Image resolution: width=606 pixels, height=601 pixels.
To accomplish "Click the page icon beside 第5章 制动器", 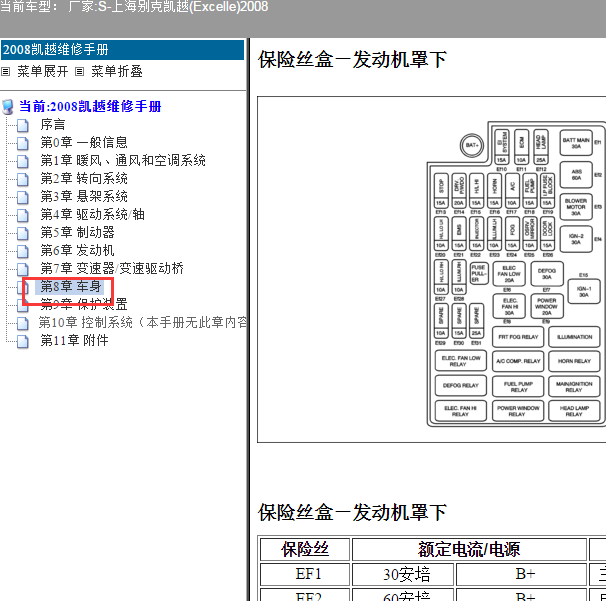I will (x=22, y=233).
